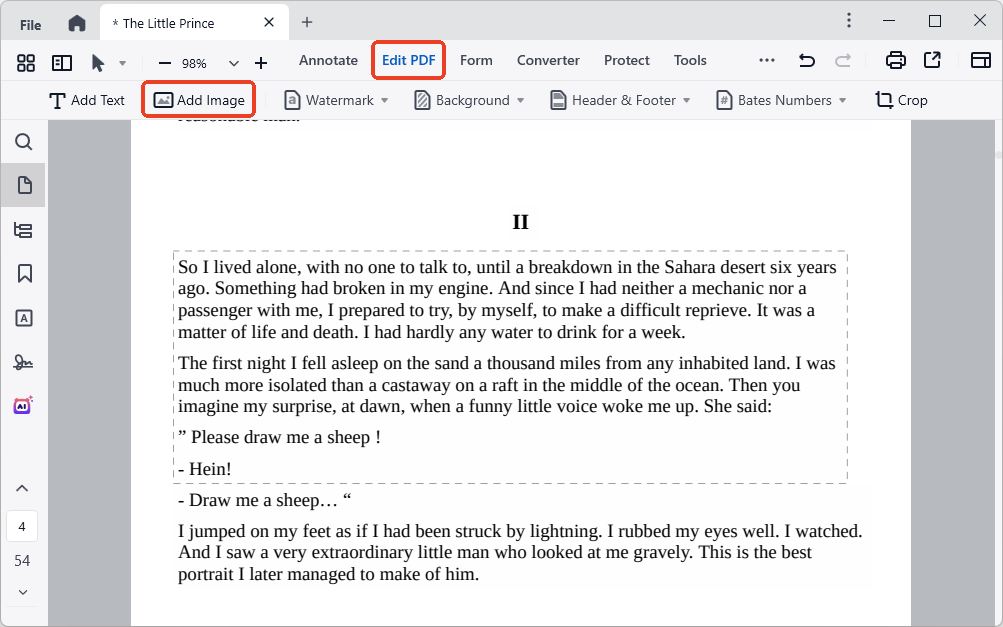The width and height of the screenshot is (1003, 627).
Task: Go to the Home tab icon
Action: tap(77, 23)
